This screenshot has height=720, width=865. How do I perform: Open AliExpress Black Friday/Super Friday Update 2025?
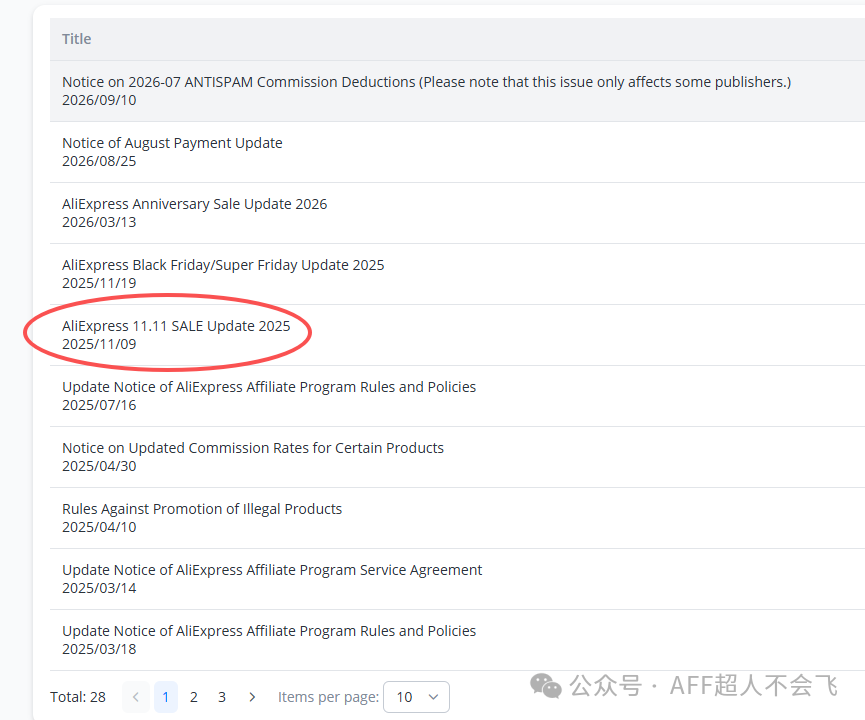223,265
